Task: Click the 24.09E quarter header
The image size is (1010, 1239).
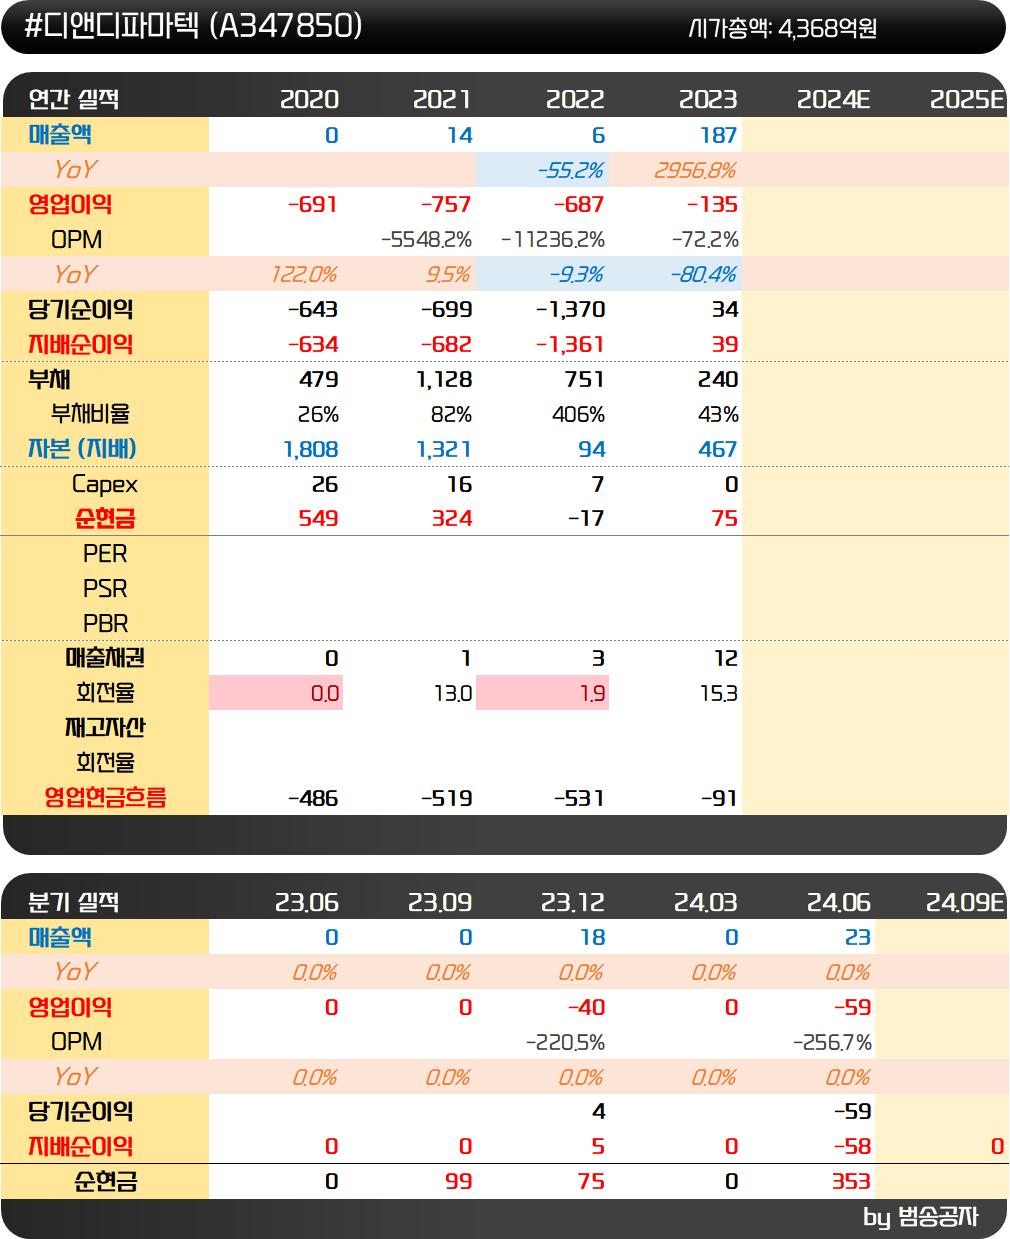Action: (965, 902)
